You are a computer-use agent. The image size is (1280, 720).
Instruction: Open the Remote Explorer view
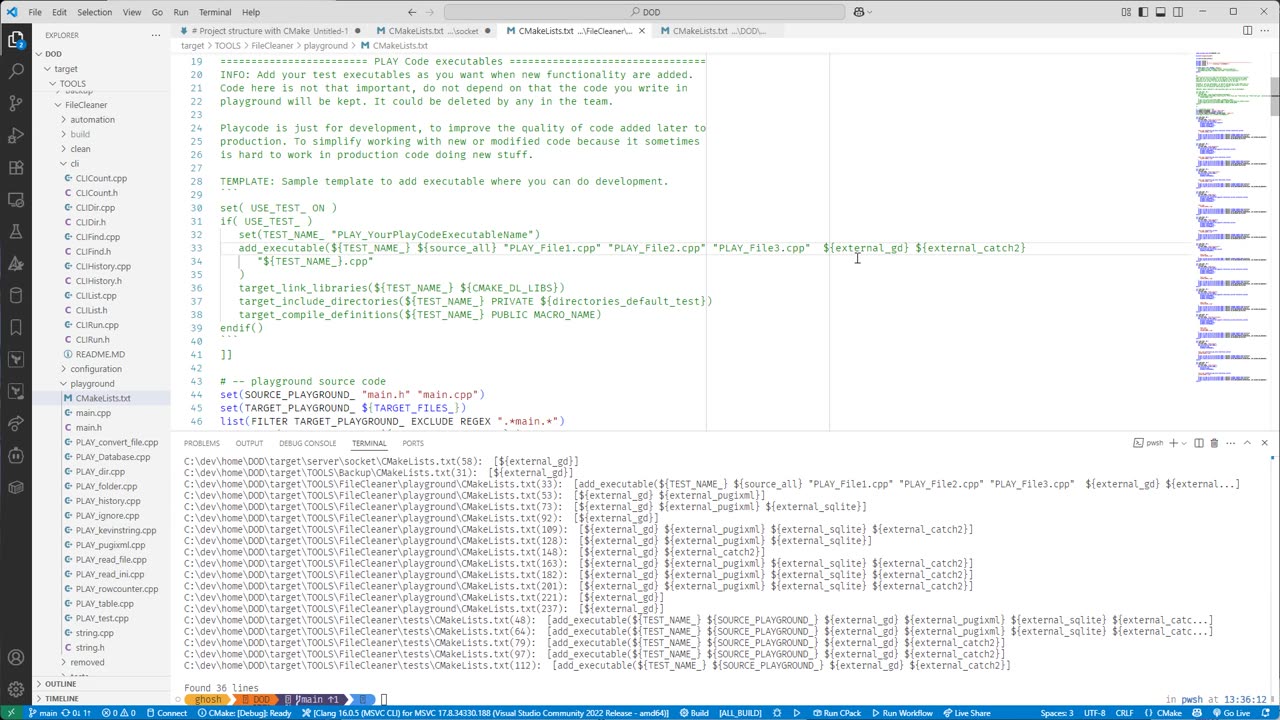(x=16, y=200)
